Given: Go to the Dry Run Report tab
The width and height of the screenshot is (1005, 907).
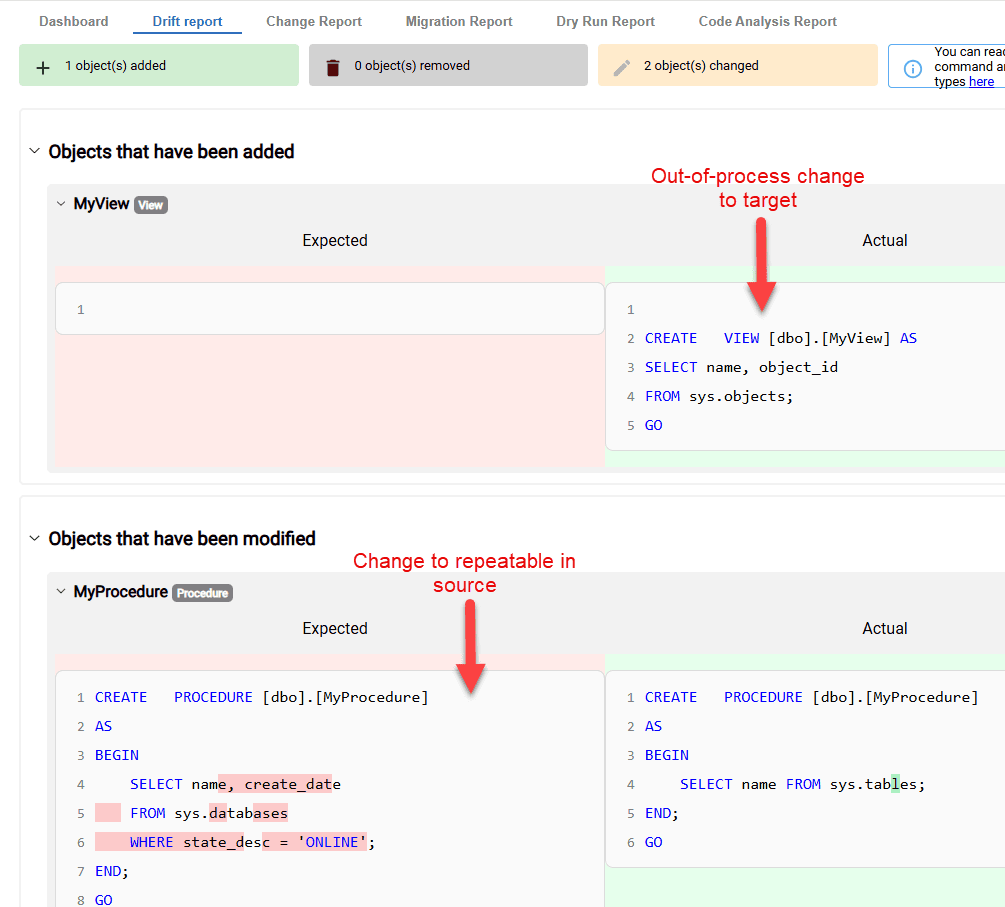Looking at the screenshot, I should click(x=606, y=21).
